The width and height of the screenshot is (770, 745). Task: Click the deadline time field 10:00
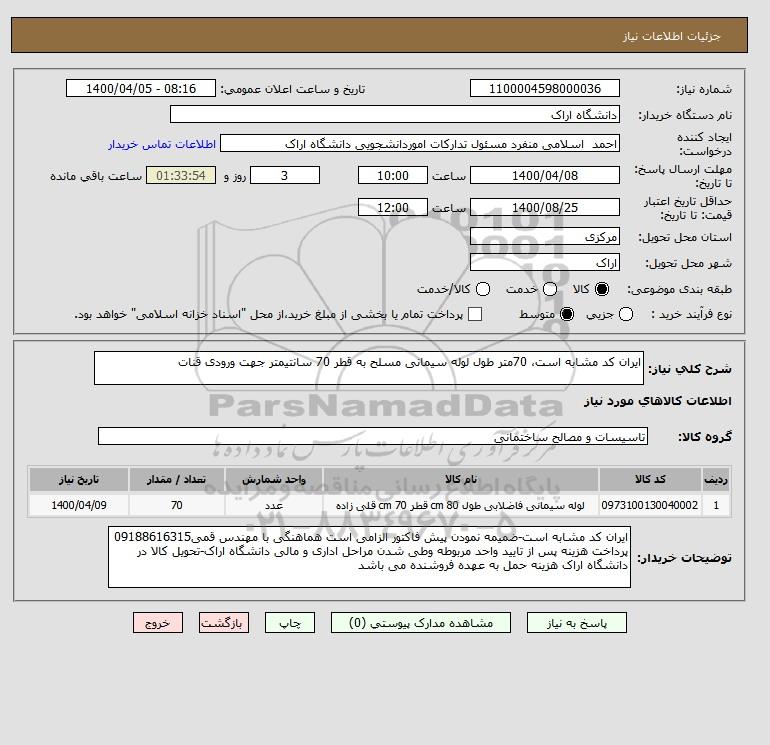pyautogui.click(x=393, y=175)
